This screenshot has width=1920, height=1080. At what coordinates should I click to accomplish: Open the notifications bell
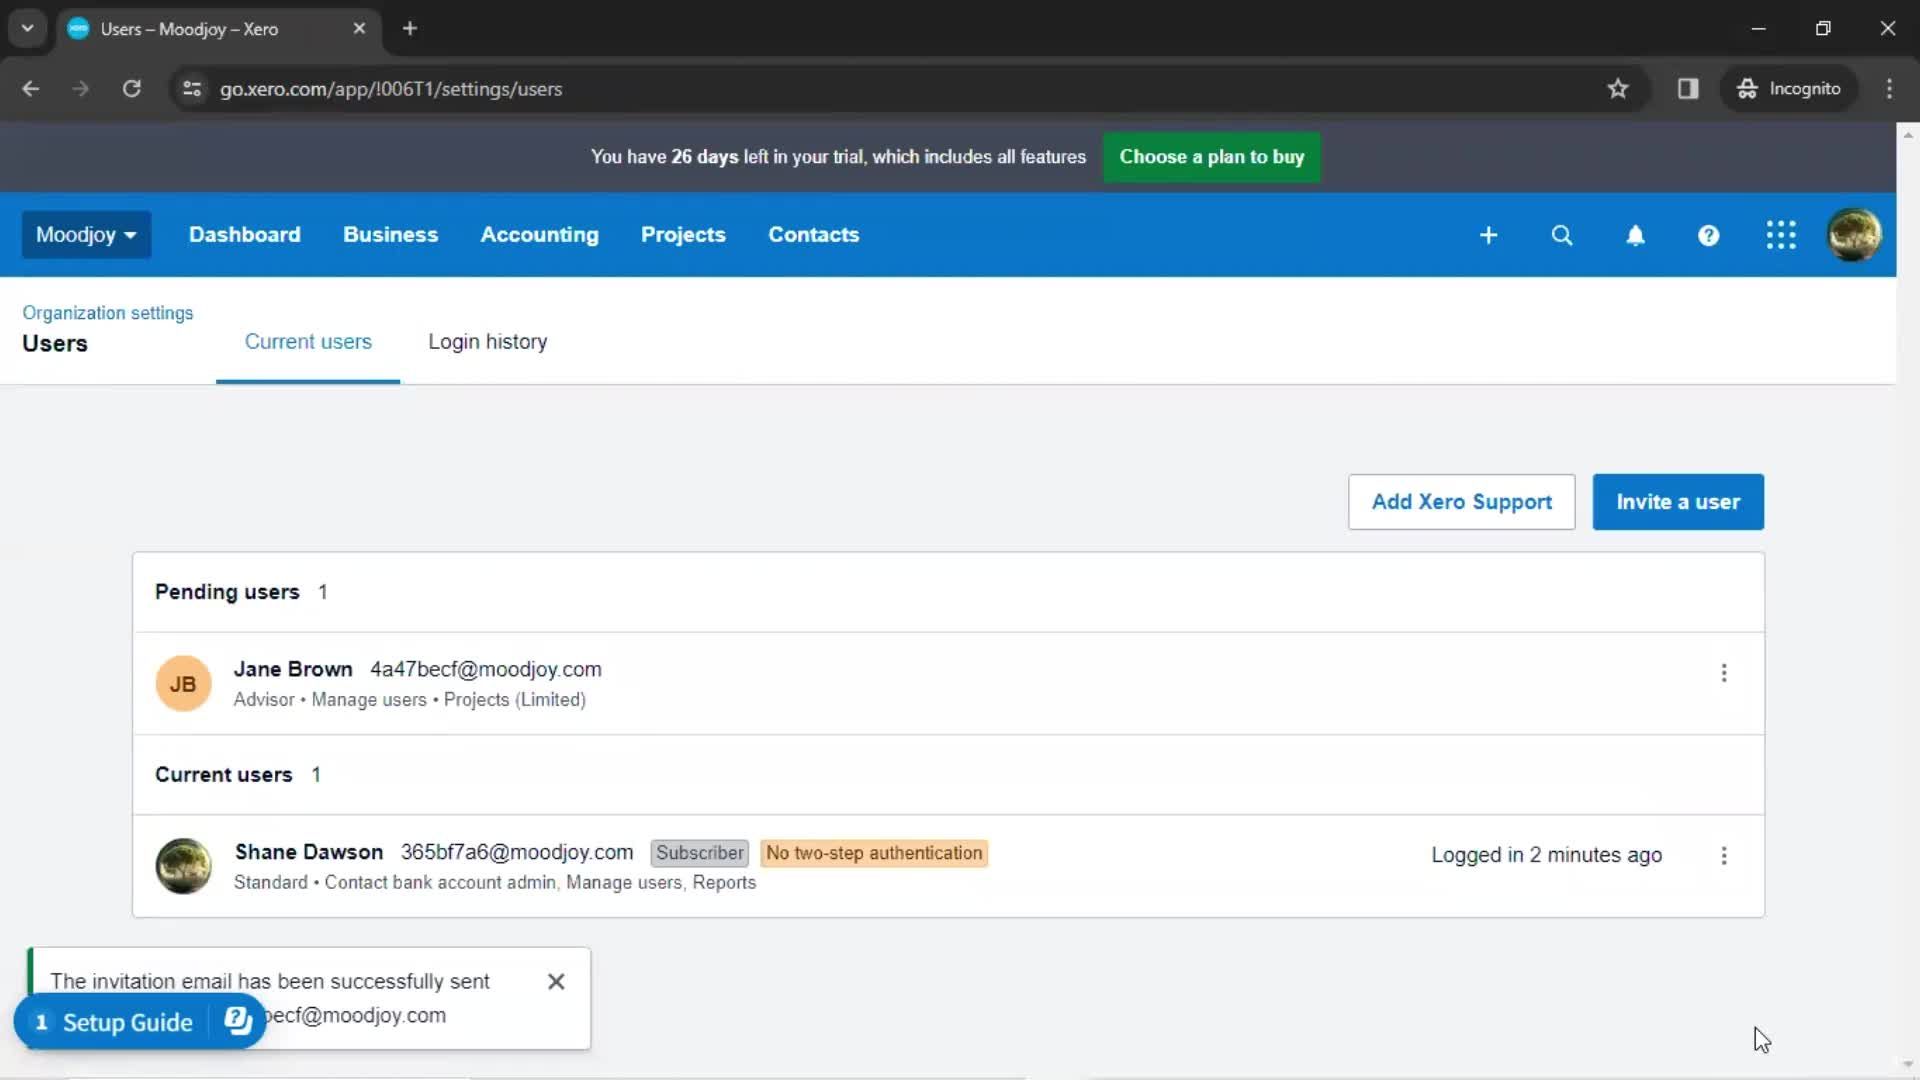(x=1635, y=235)
